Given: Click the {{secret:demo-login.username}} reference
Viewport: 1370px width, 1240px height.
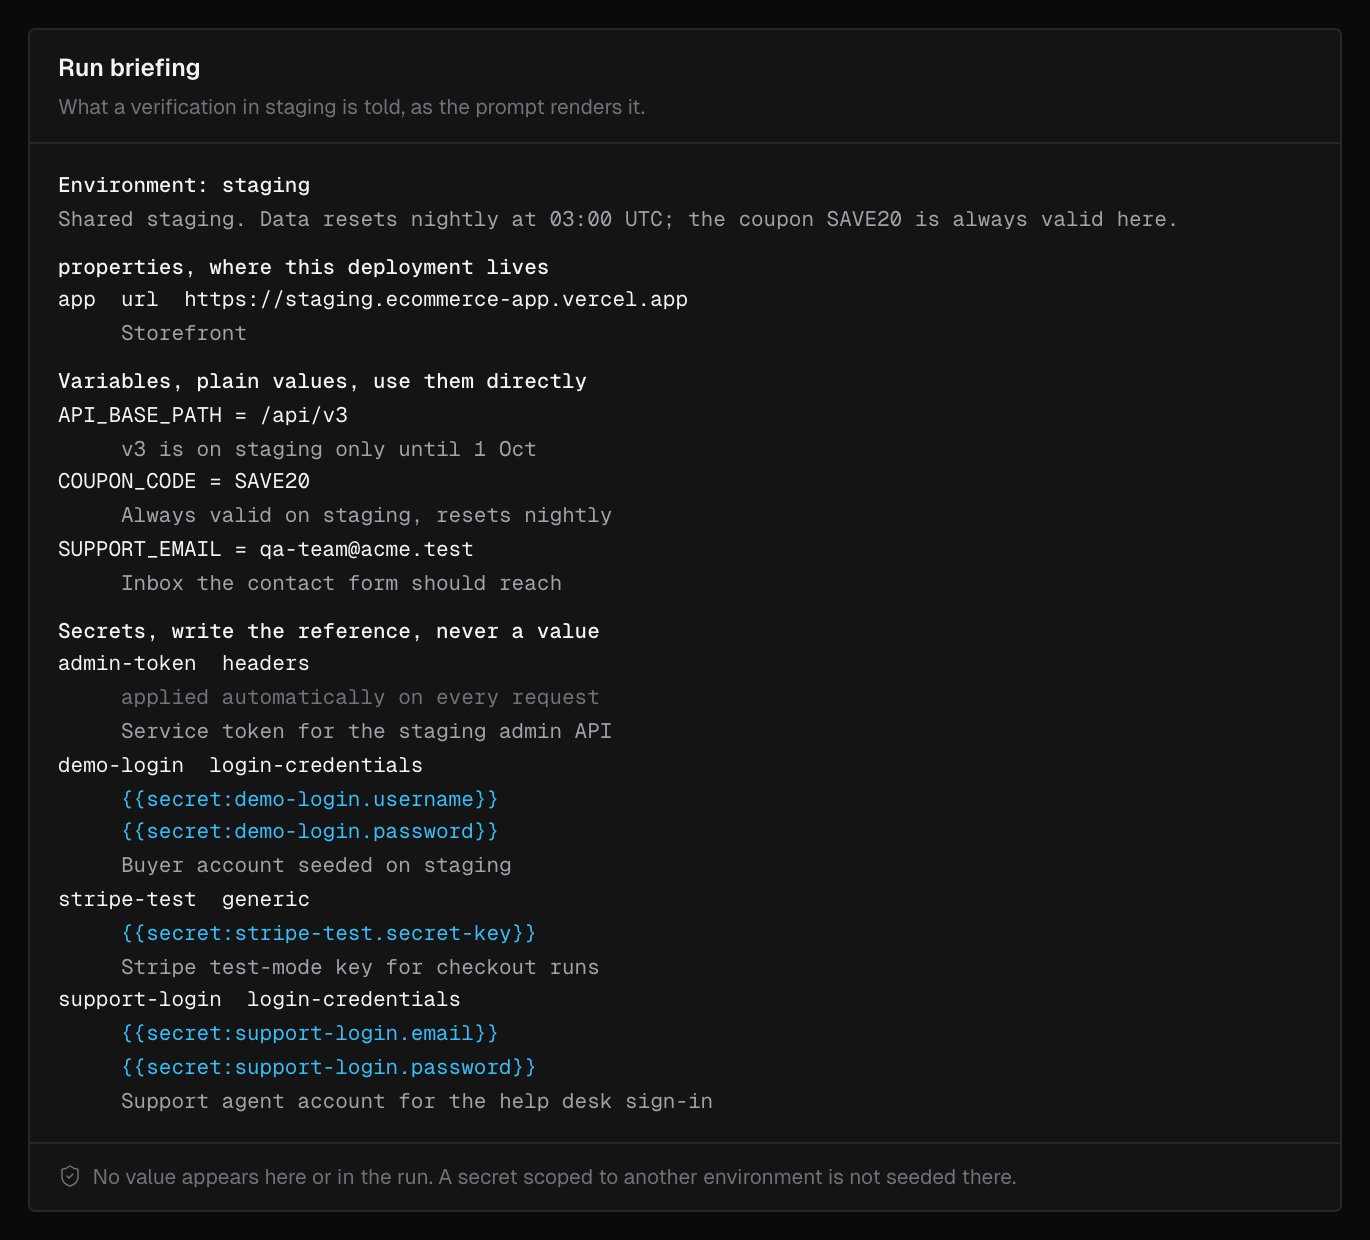Looking at the screenshot, I should pyautogui.click(x=310, y=799).
